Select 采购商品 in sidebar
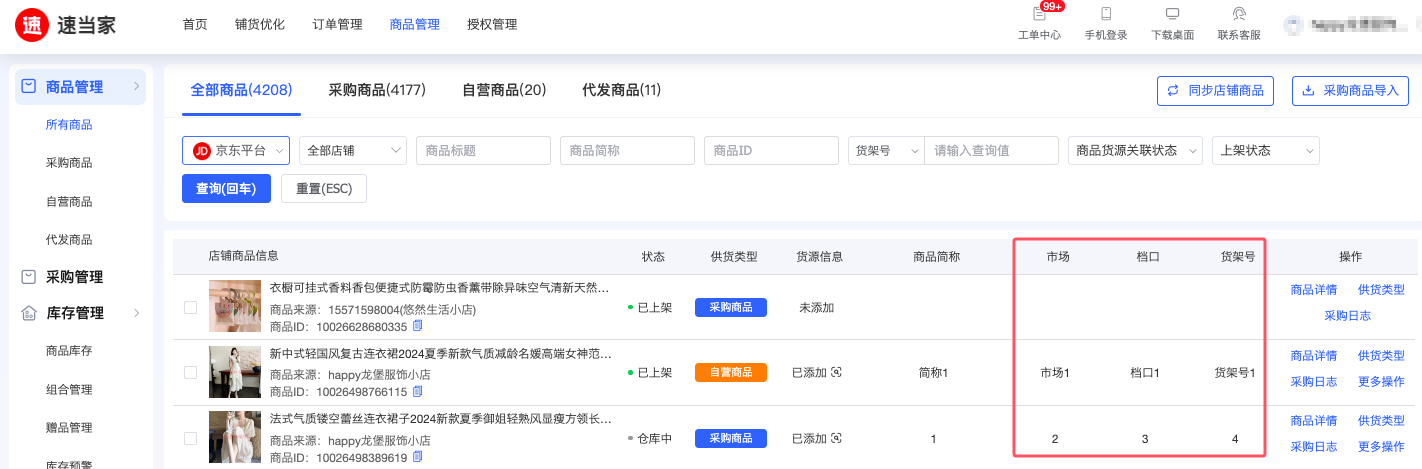The height and width of the screenshot is (469, 1422). pos(69,163)
